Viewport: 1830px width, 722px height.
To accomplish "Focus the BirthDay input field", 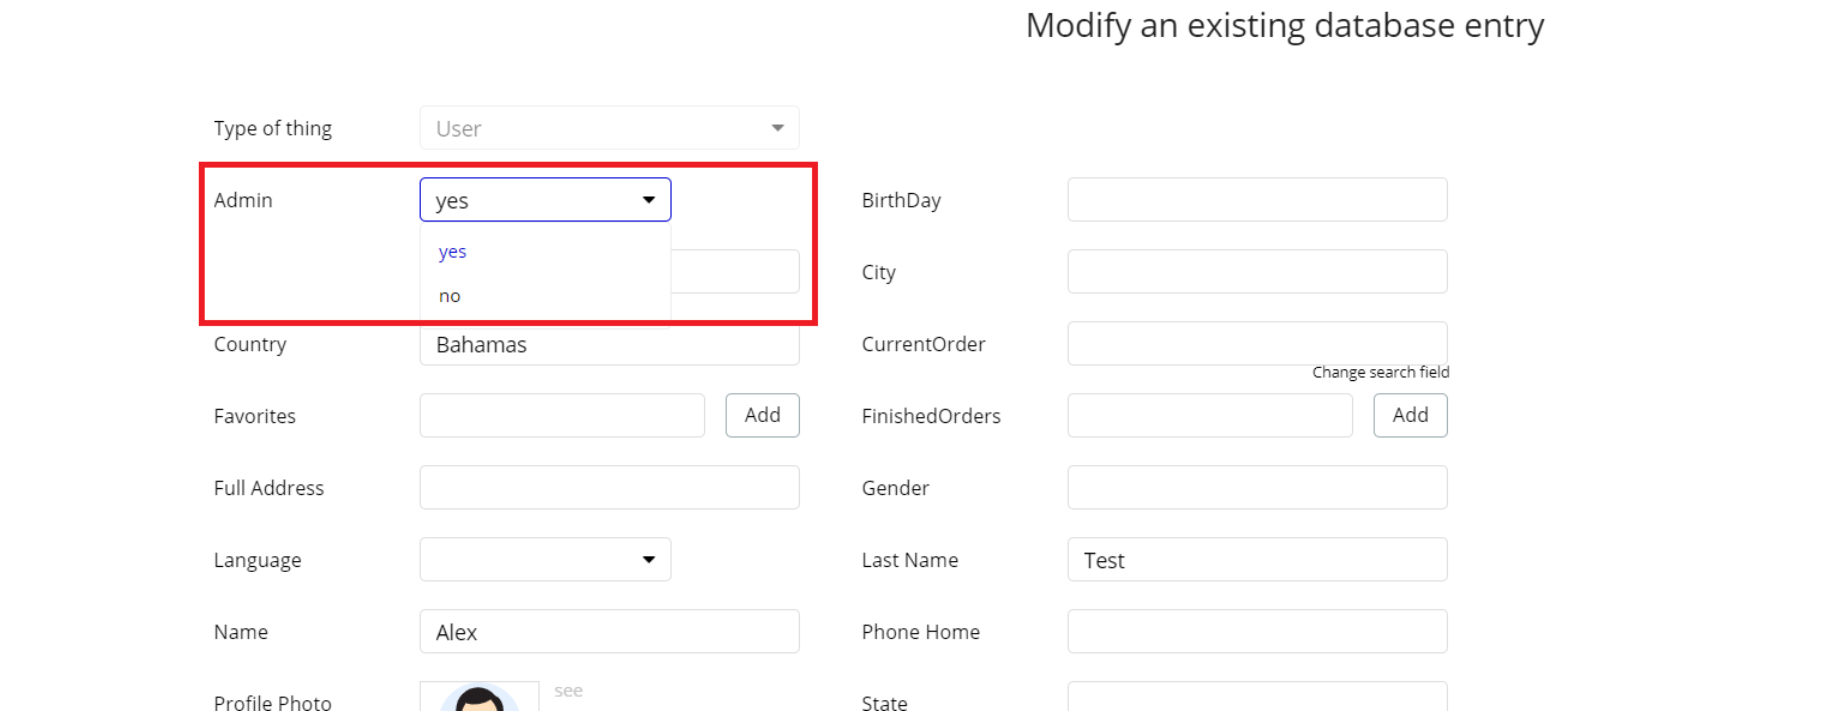I will tap(1257, 200).
